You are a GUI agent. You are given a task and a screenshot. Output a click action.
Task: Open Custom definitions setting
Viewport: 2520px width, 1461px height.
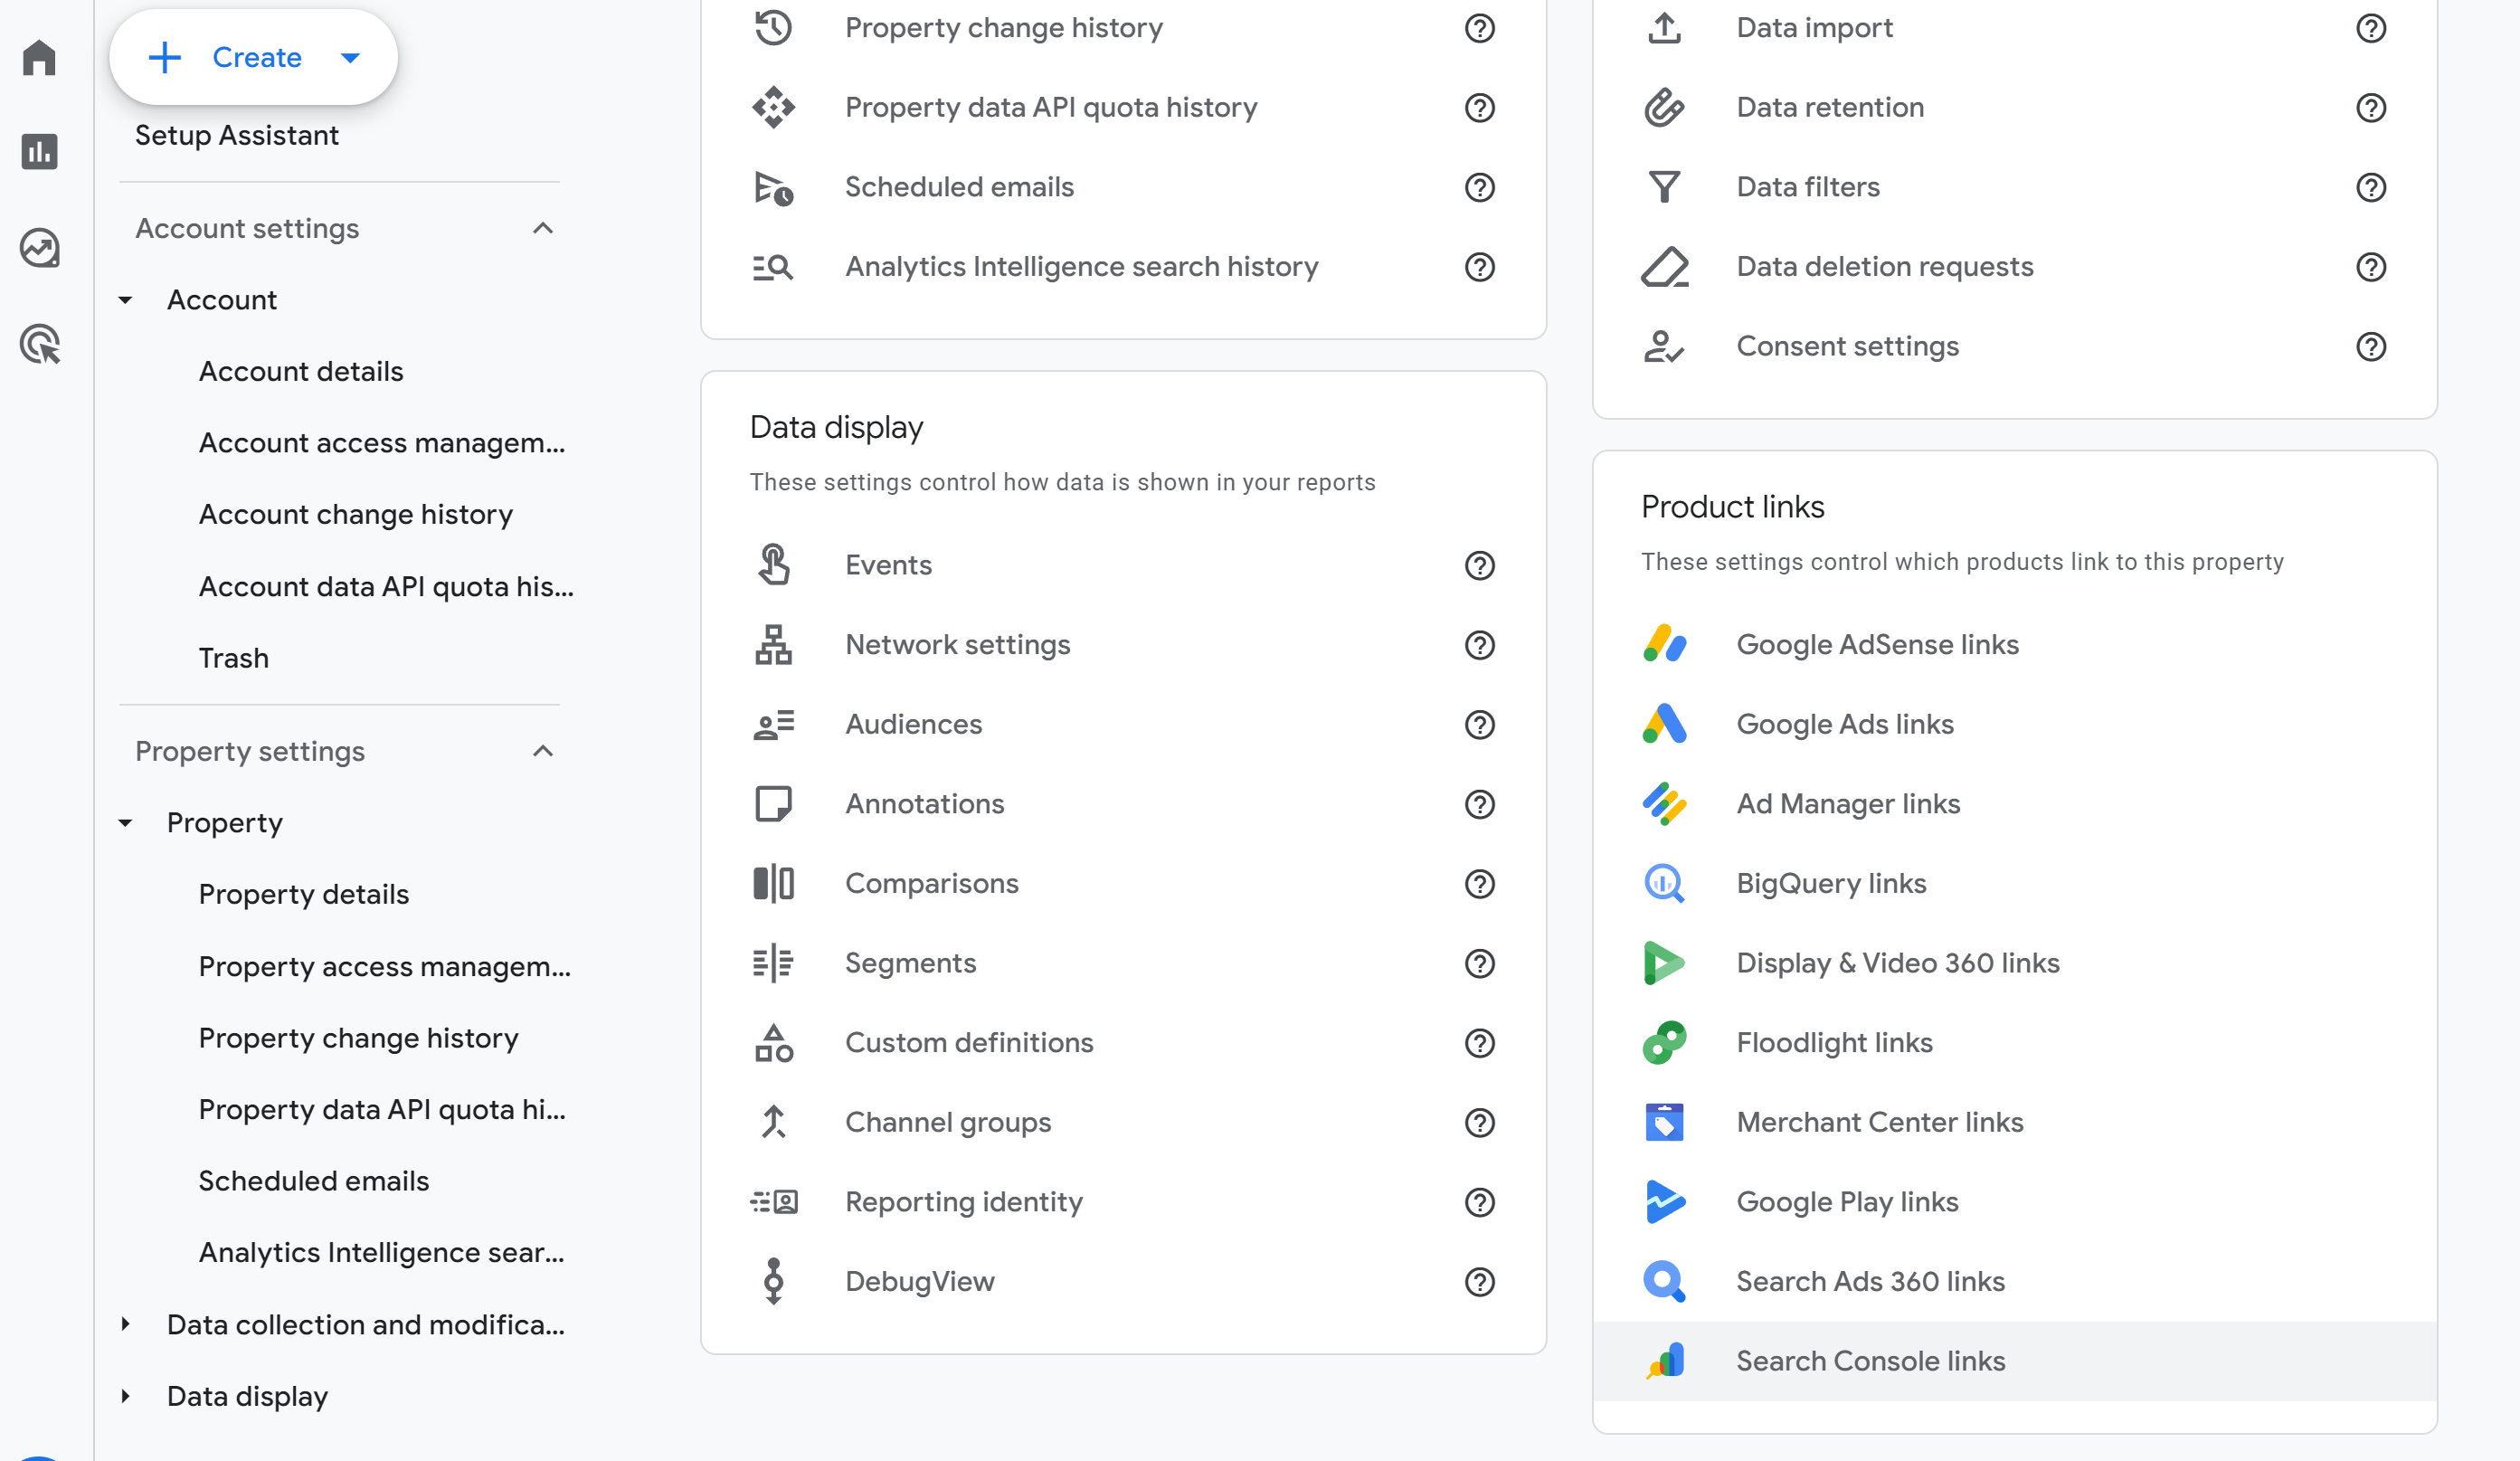[968, 1042]
